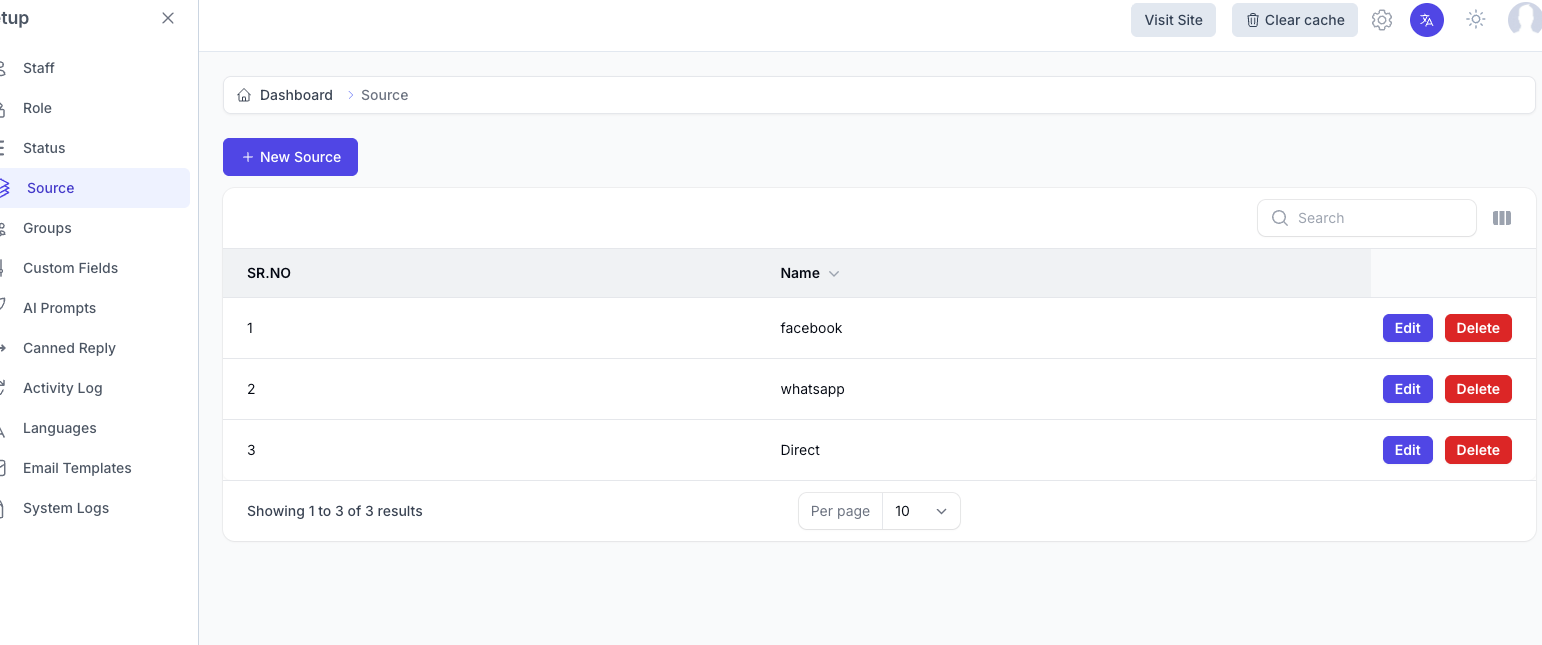This screenshot has width=1542, height=645.
Task: Expand the user avatar menu
Action: point(1524,20)
